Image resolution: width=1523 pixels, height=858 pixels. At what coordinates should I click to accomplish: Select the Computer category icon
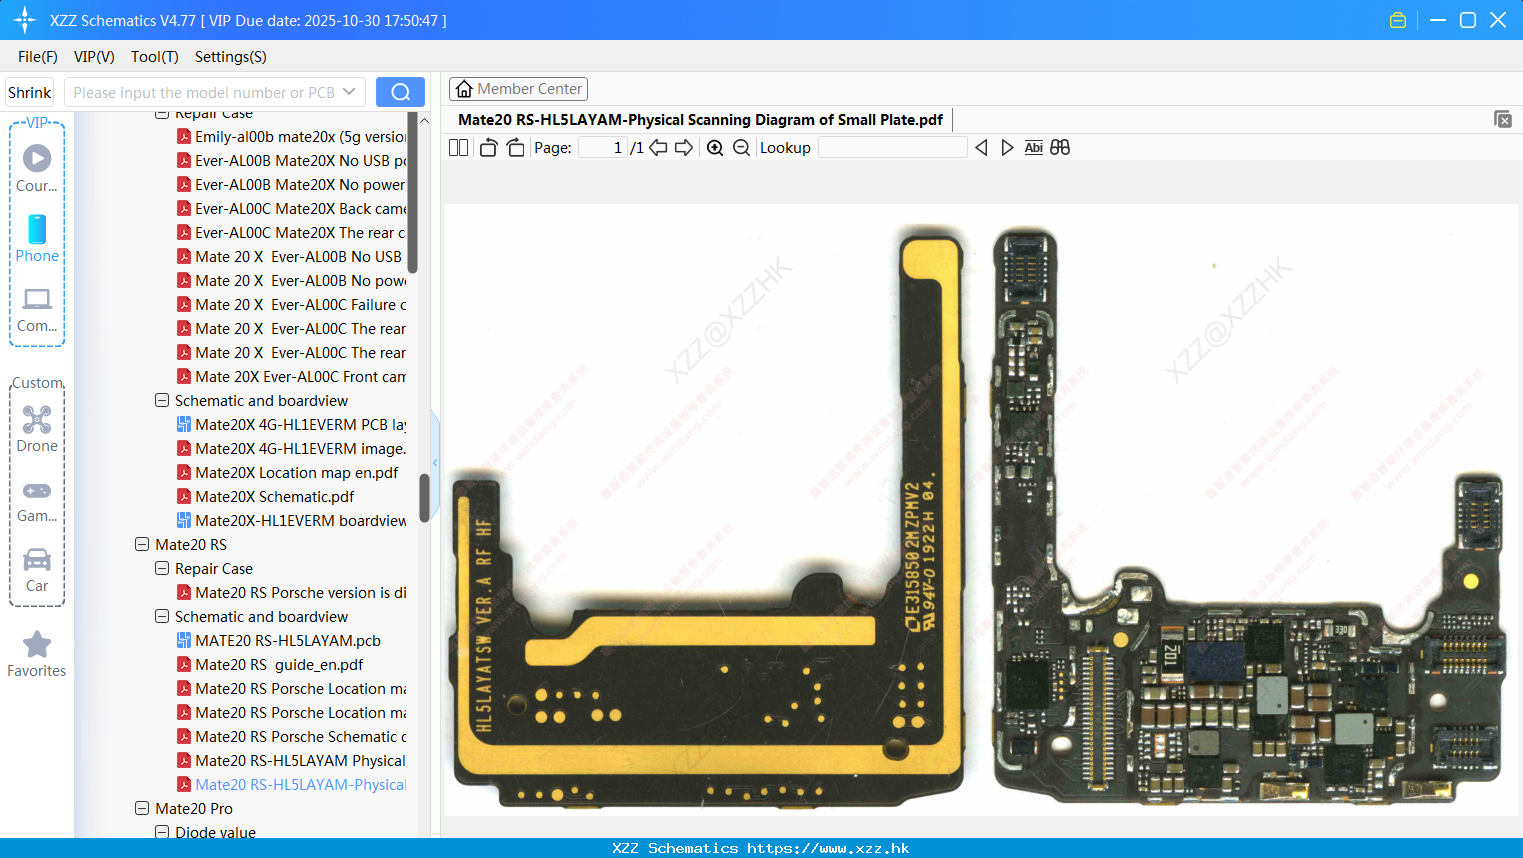pos(37,299)
